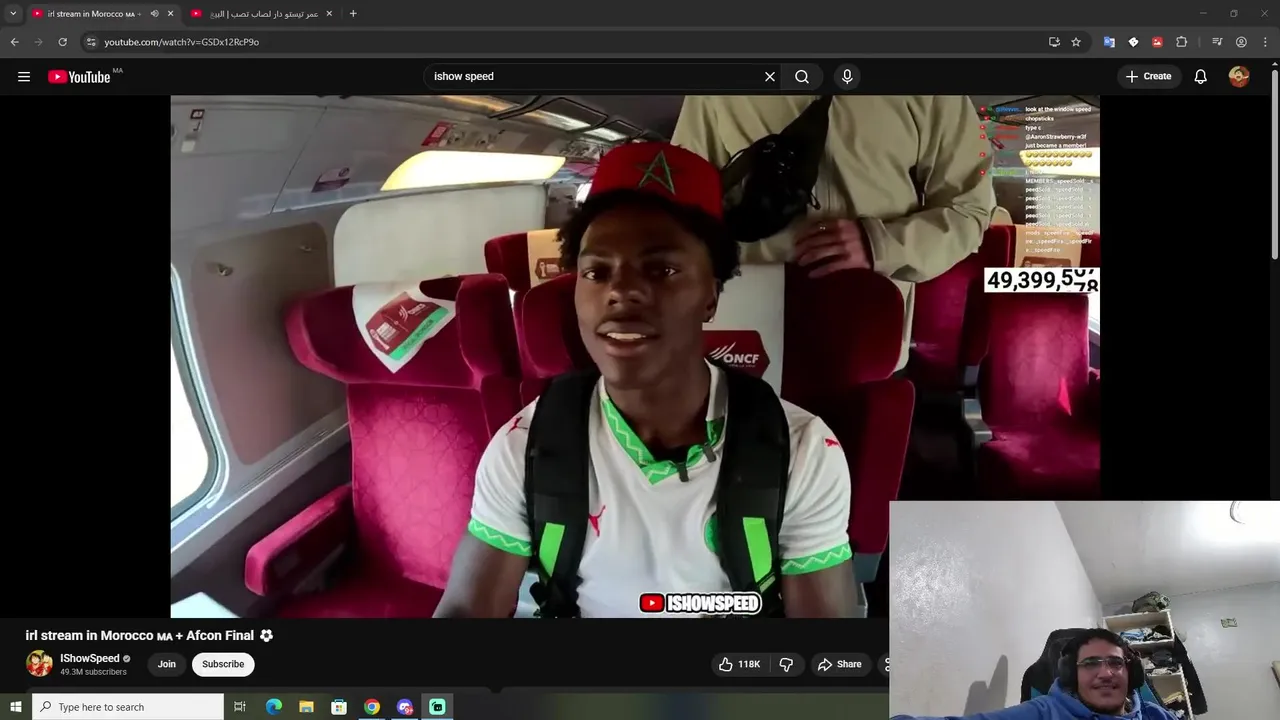Close the Arabic-titled tab

(329, 14)
